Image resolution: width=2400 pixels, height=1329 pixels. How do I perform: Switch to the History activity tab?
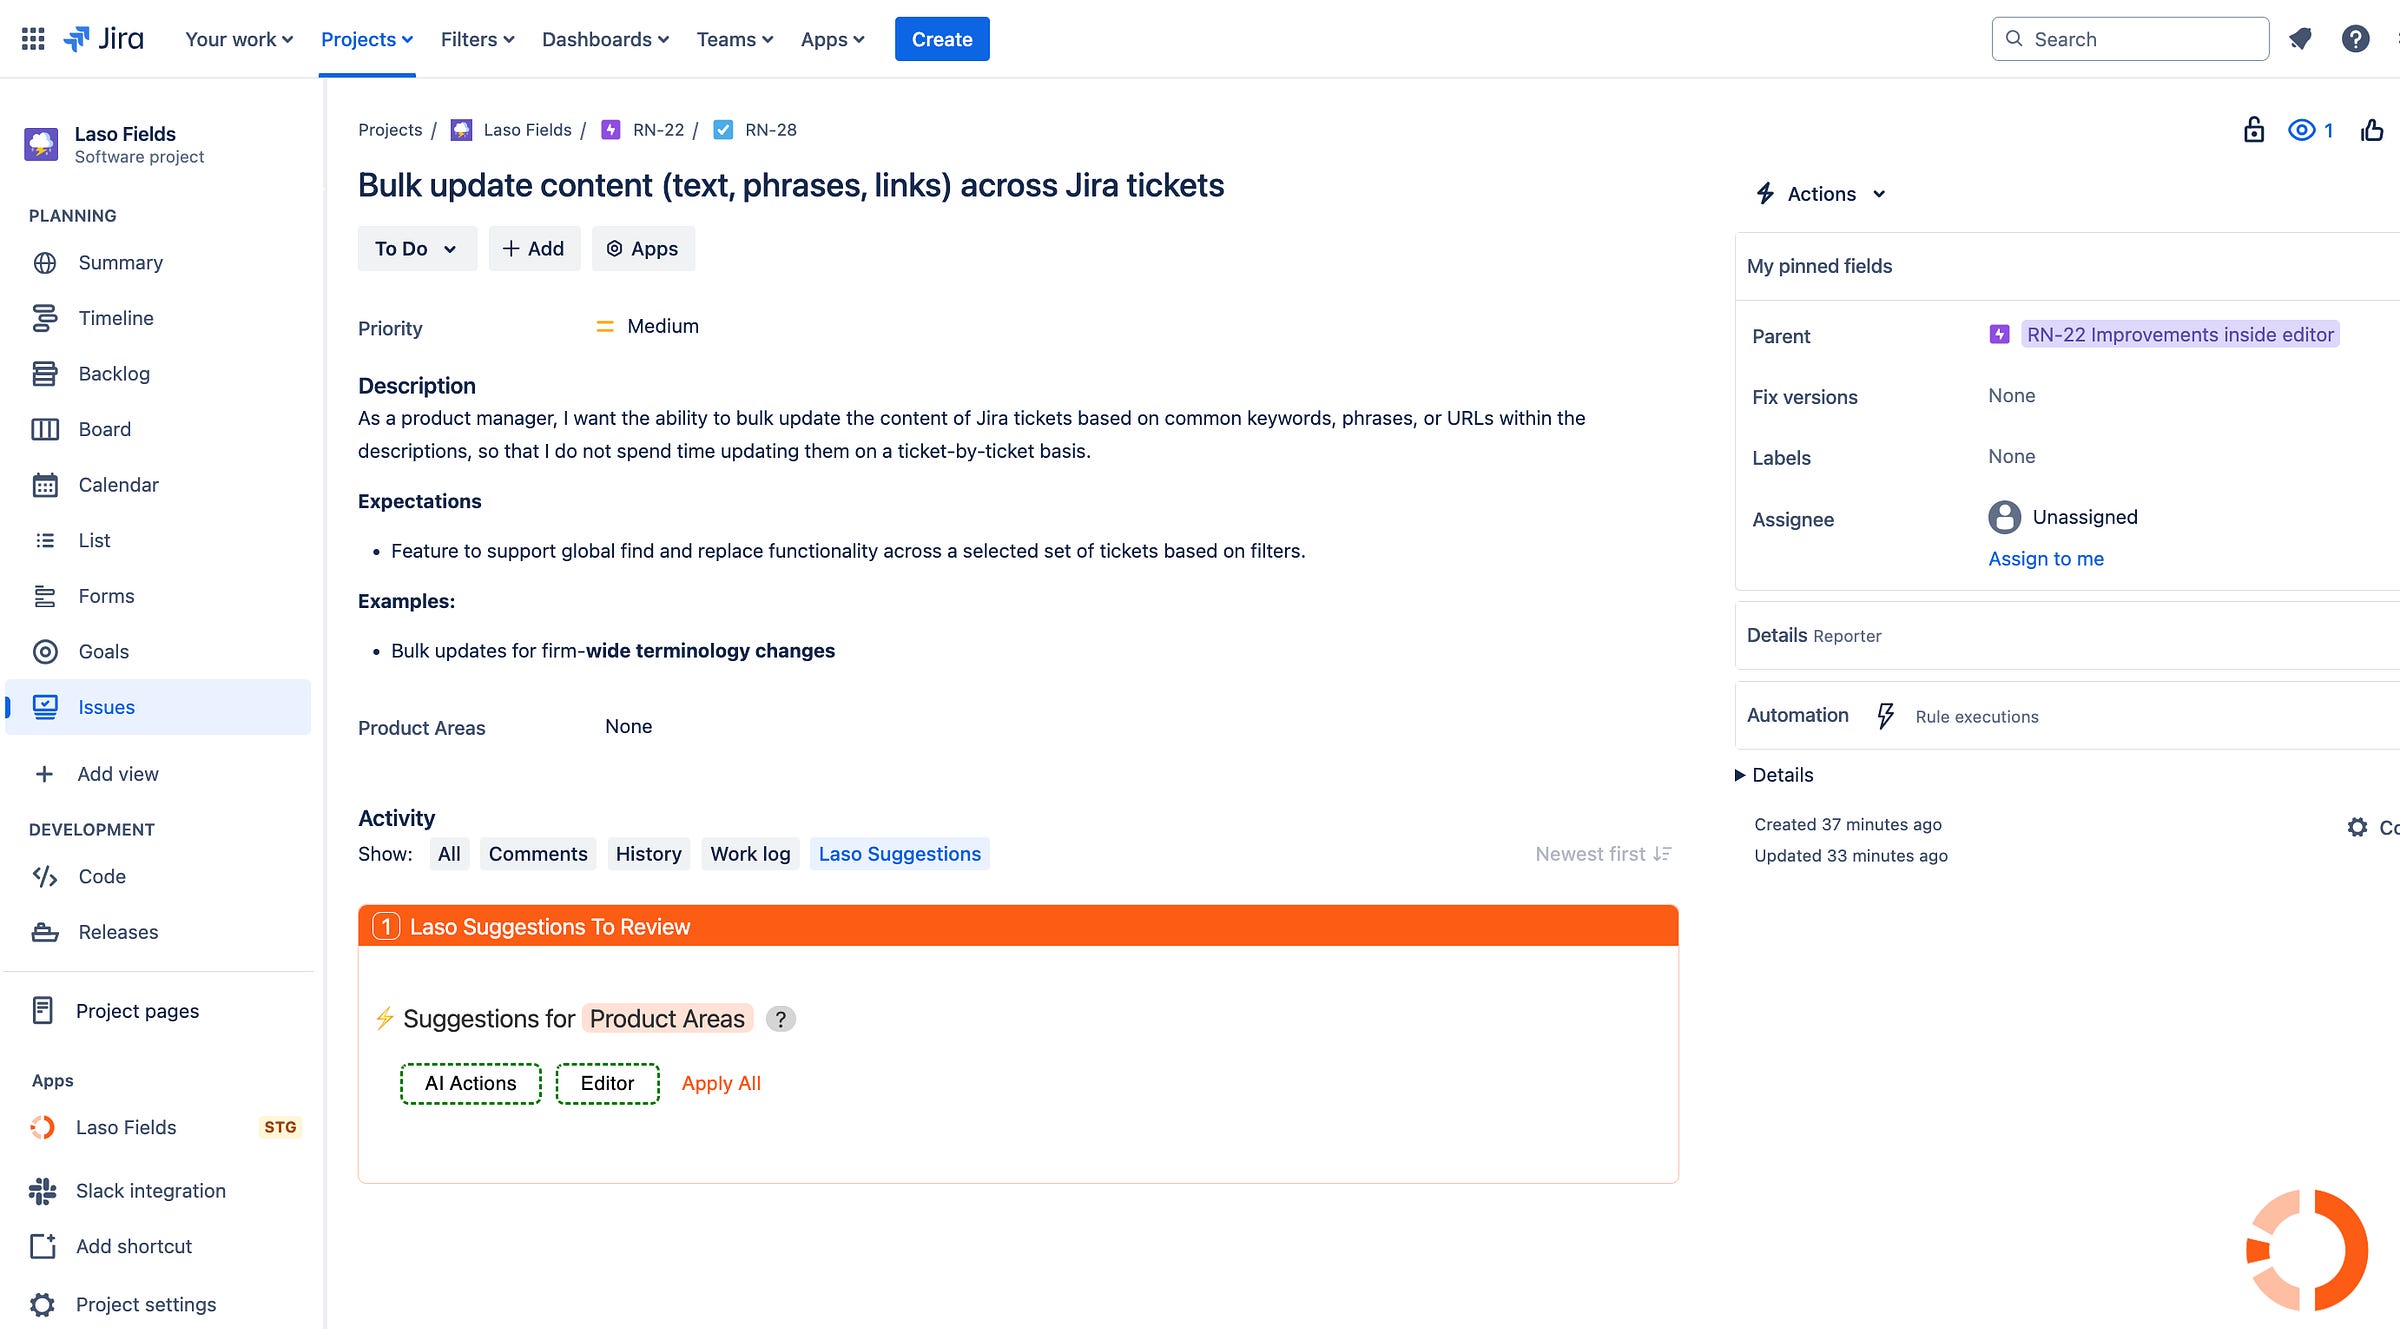[x=648, y=854]
